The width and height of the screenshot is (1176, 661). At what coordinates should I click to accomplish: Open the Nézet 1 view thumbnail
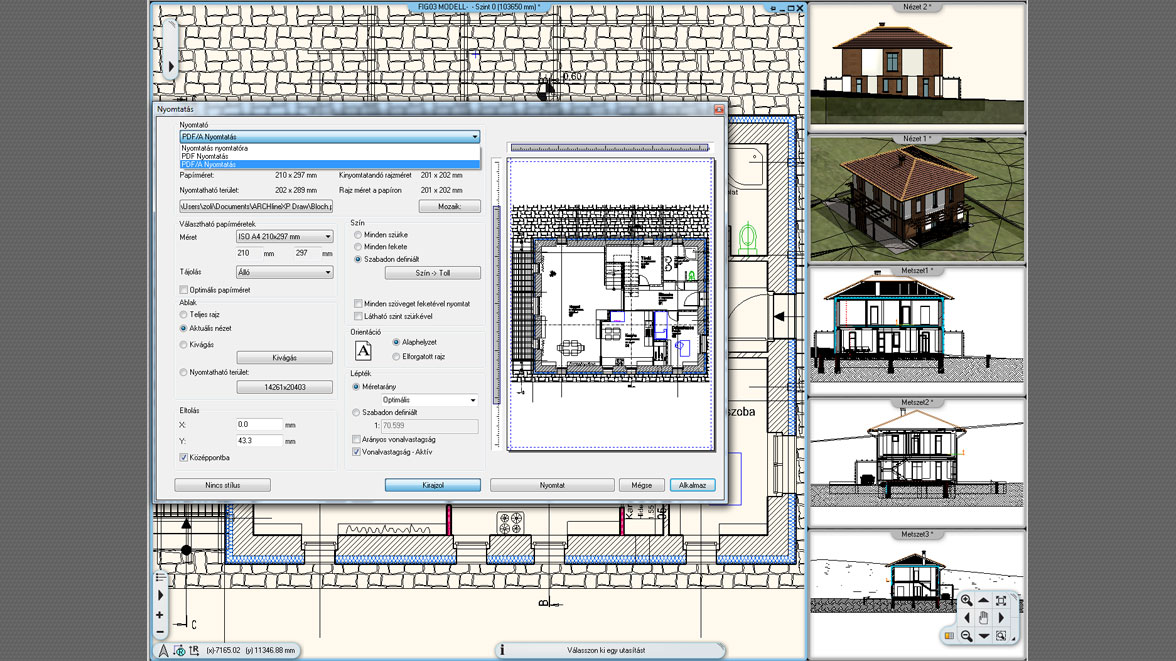pyautogui.click(x=916, y=199)
